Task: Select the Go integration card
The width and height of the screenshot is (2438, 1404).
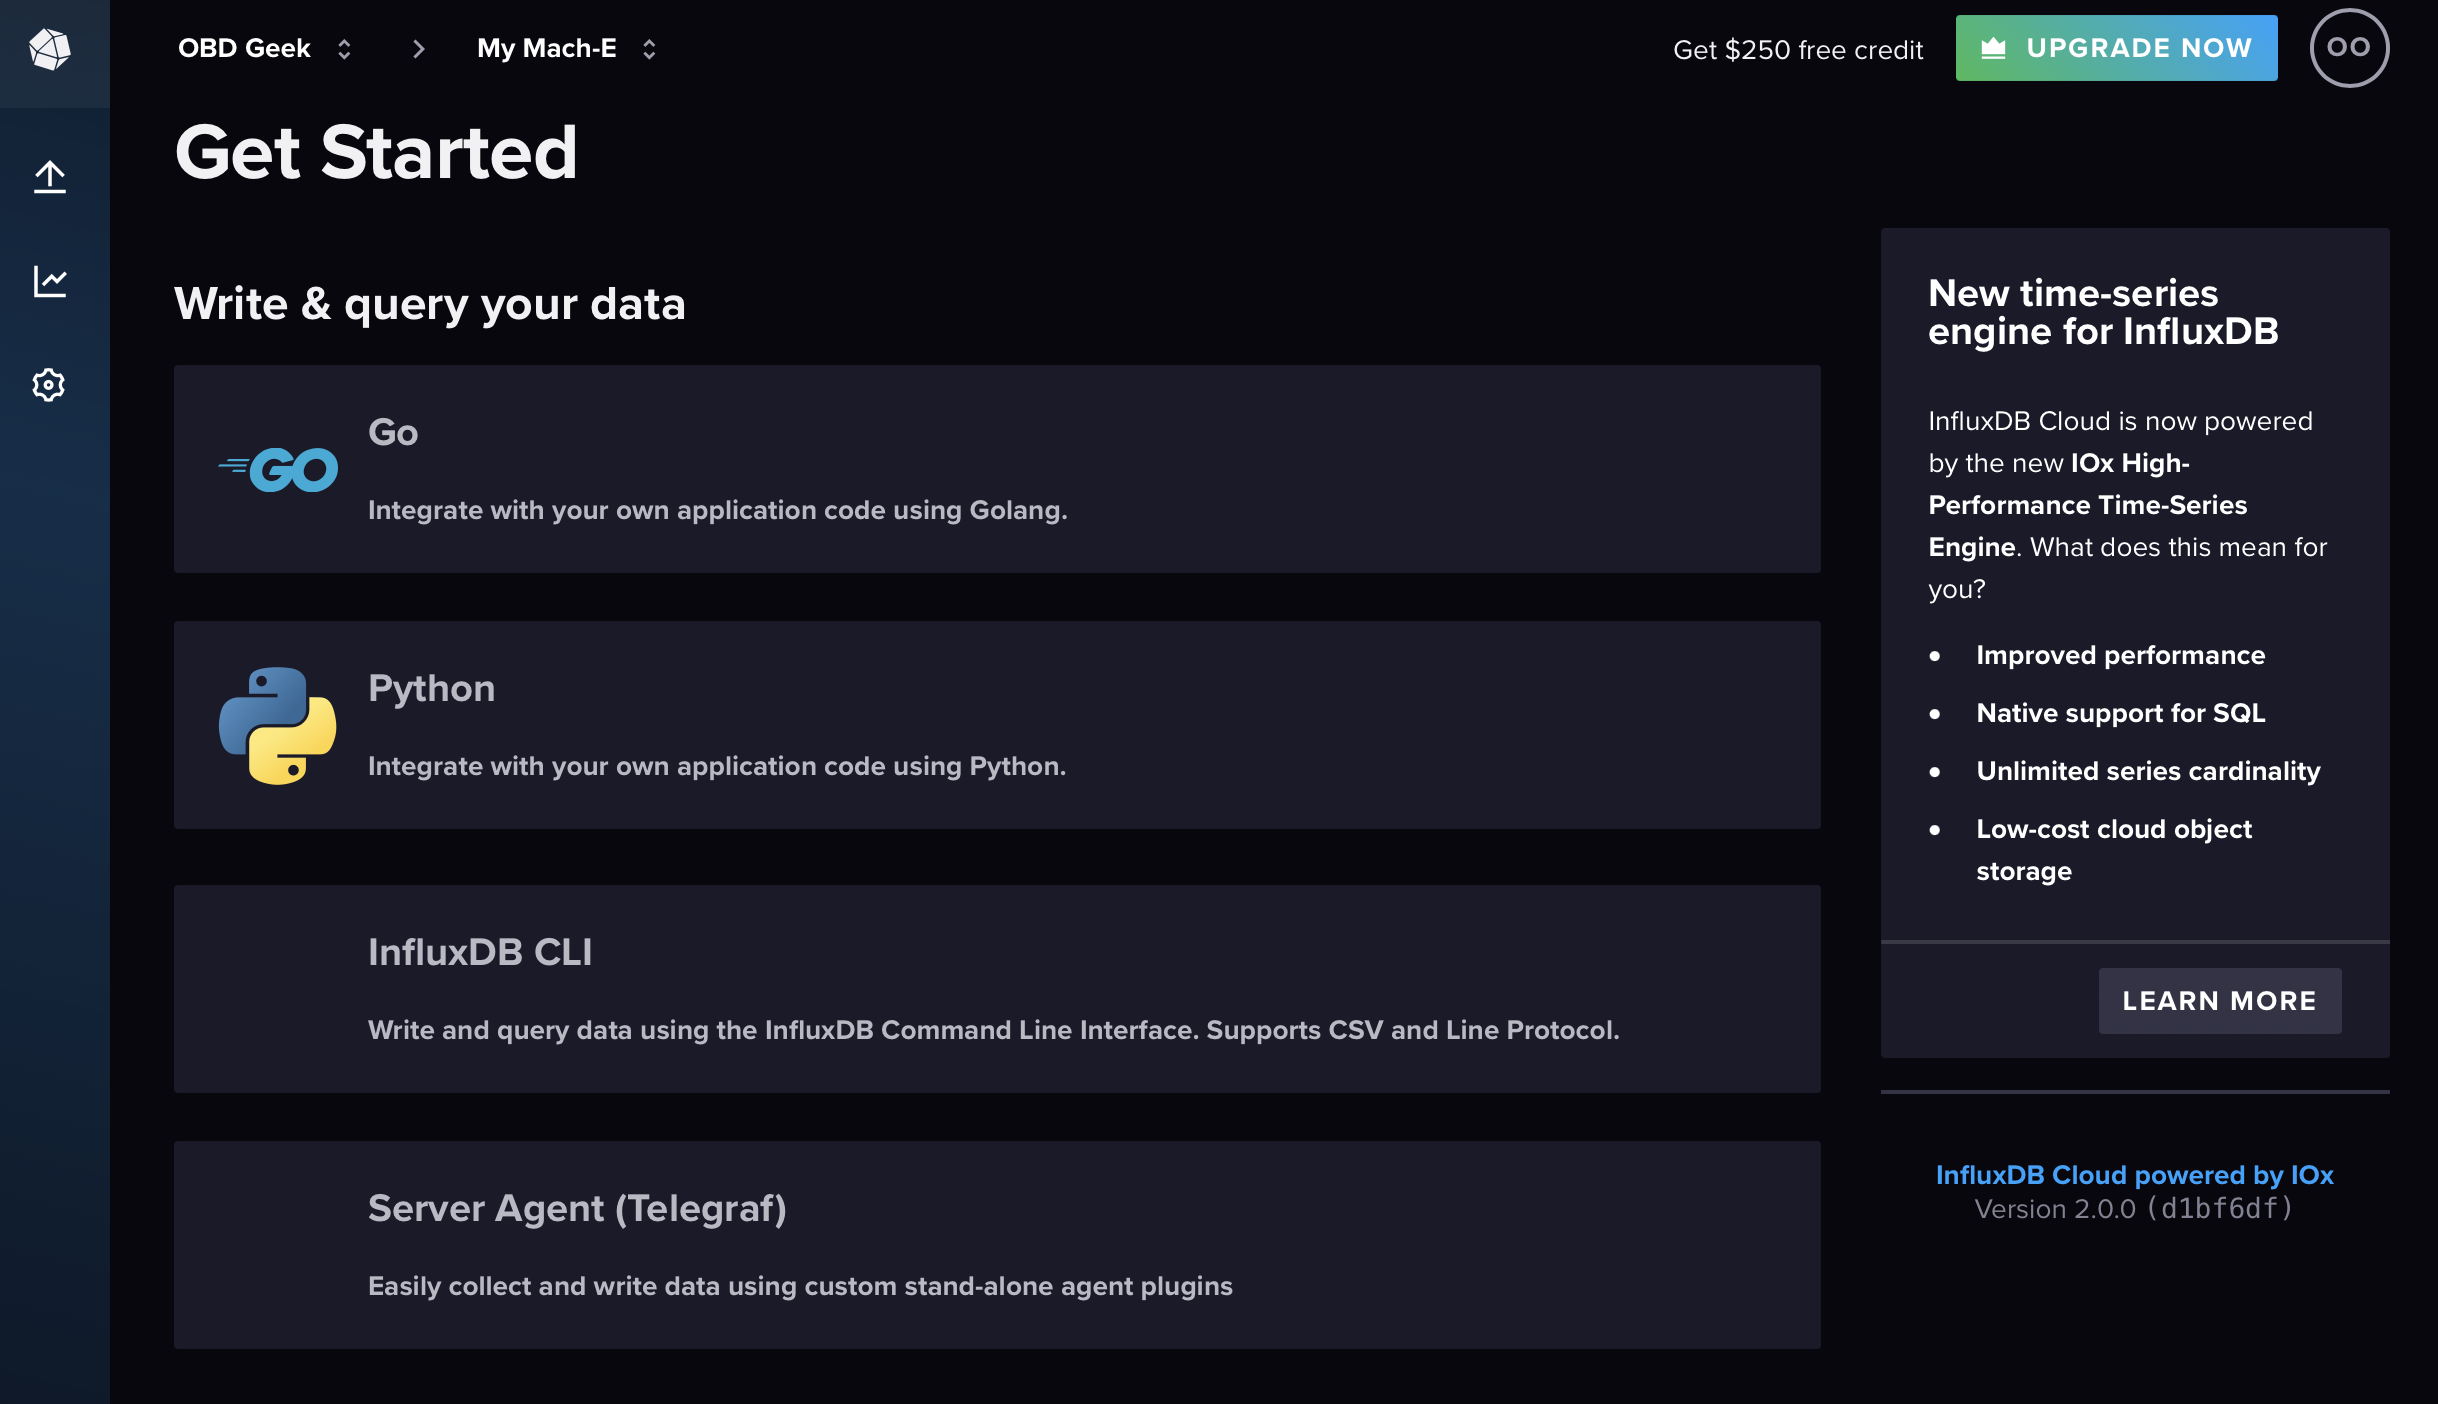Action: tap(997, 469)
